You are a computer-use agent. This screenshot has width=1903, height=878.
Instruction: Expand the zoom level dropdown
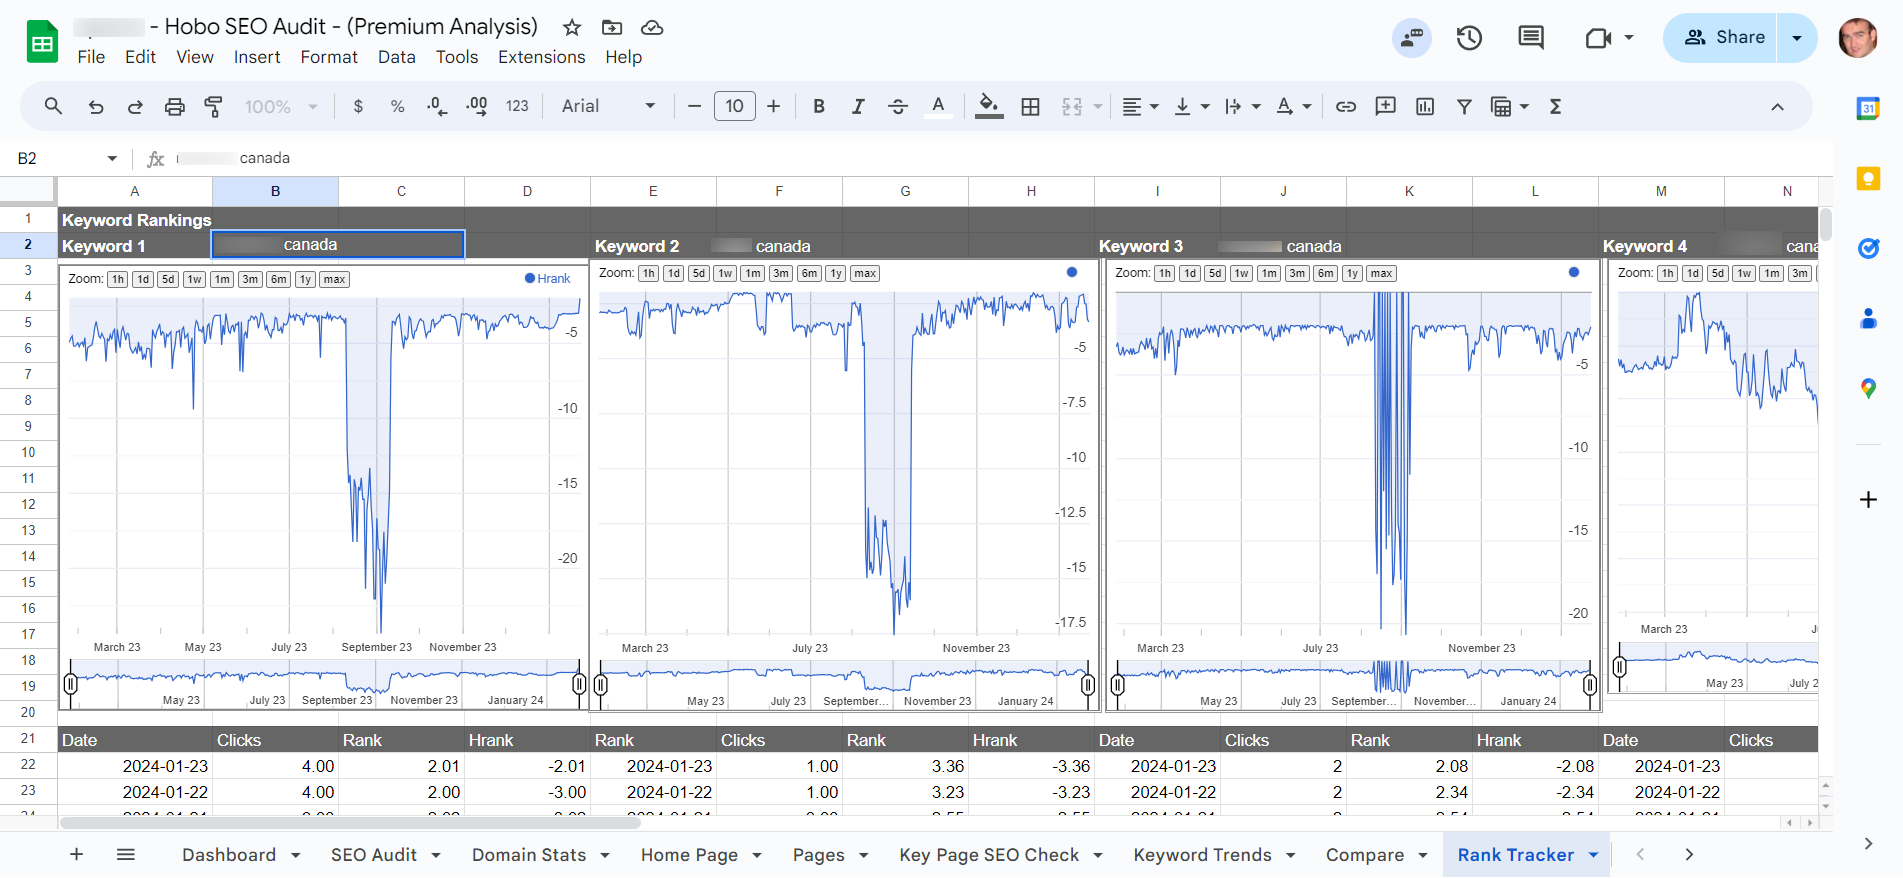click(x=281, y=107)
